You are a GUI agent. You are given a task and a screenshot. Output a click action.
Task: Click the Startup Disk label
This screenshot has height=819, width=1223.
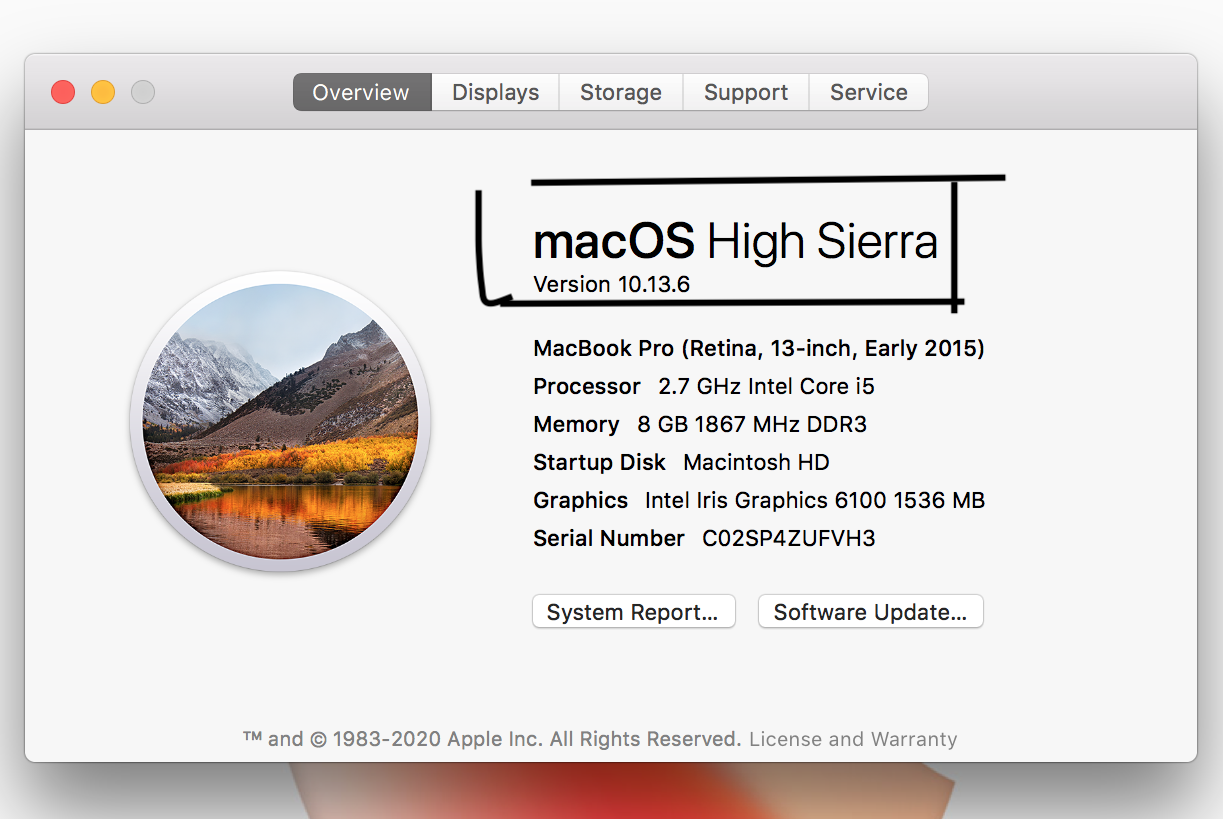click(600, 462)
